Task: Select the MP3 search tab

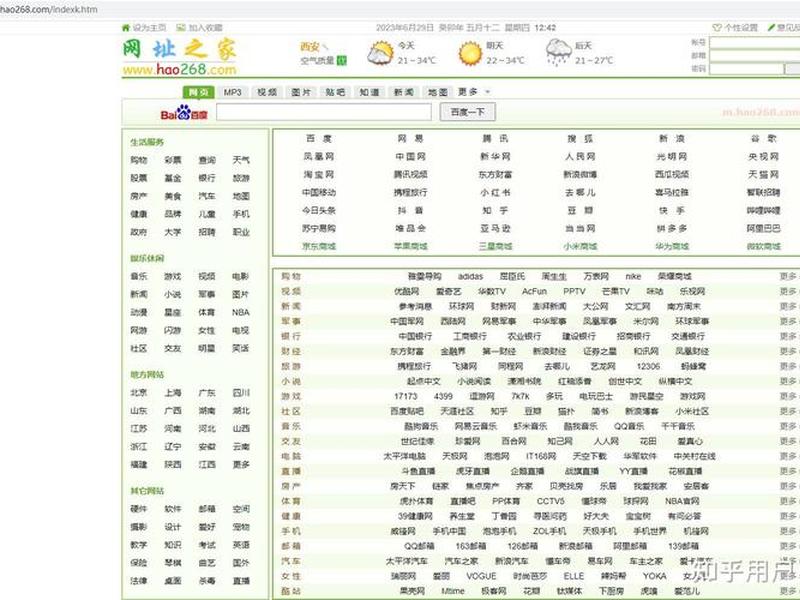Action: coord(233,92)
